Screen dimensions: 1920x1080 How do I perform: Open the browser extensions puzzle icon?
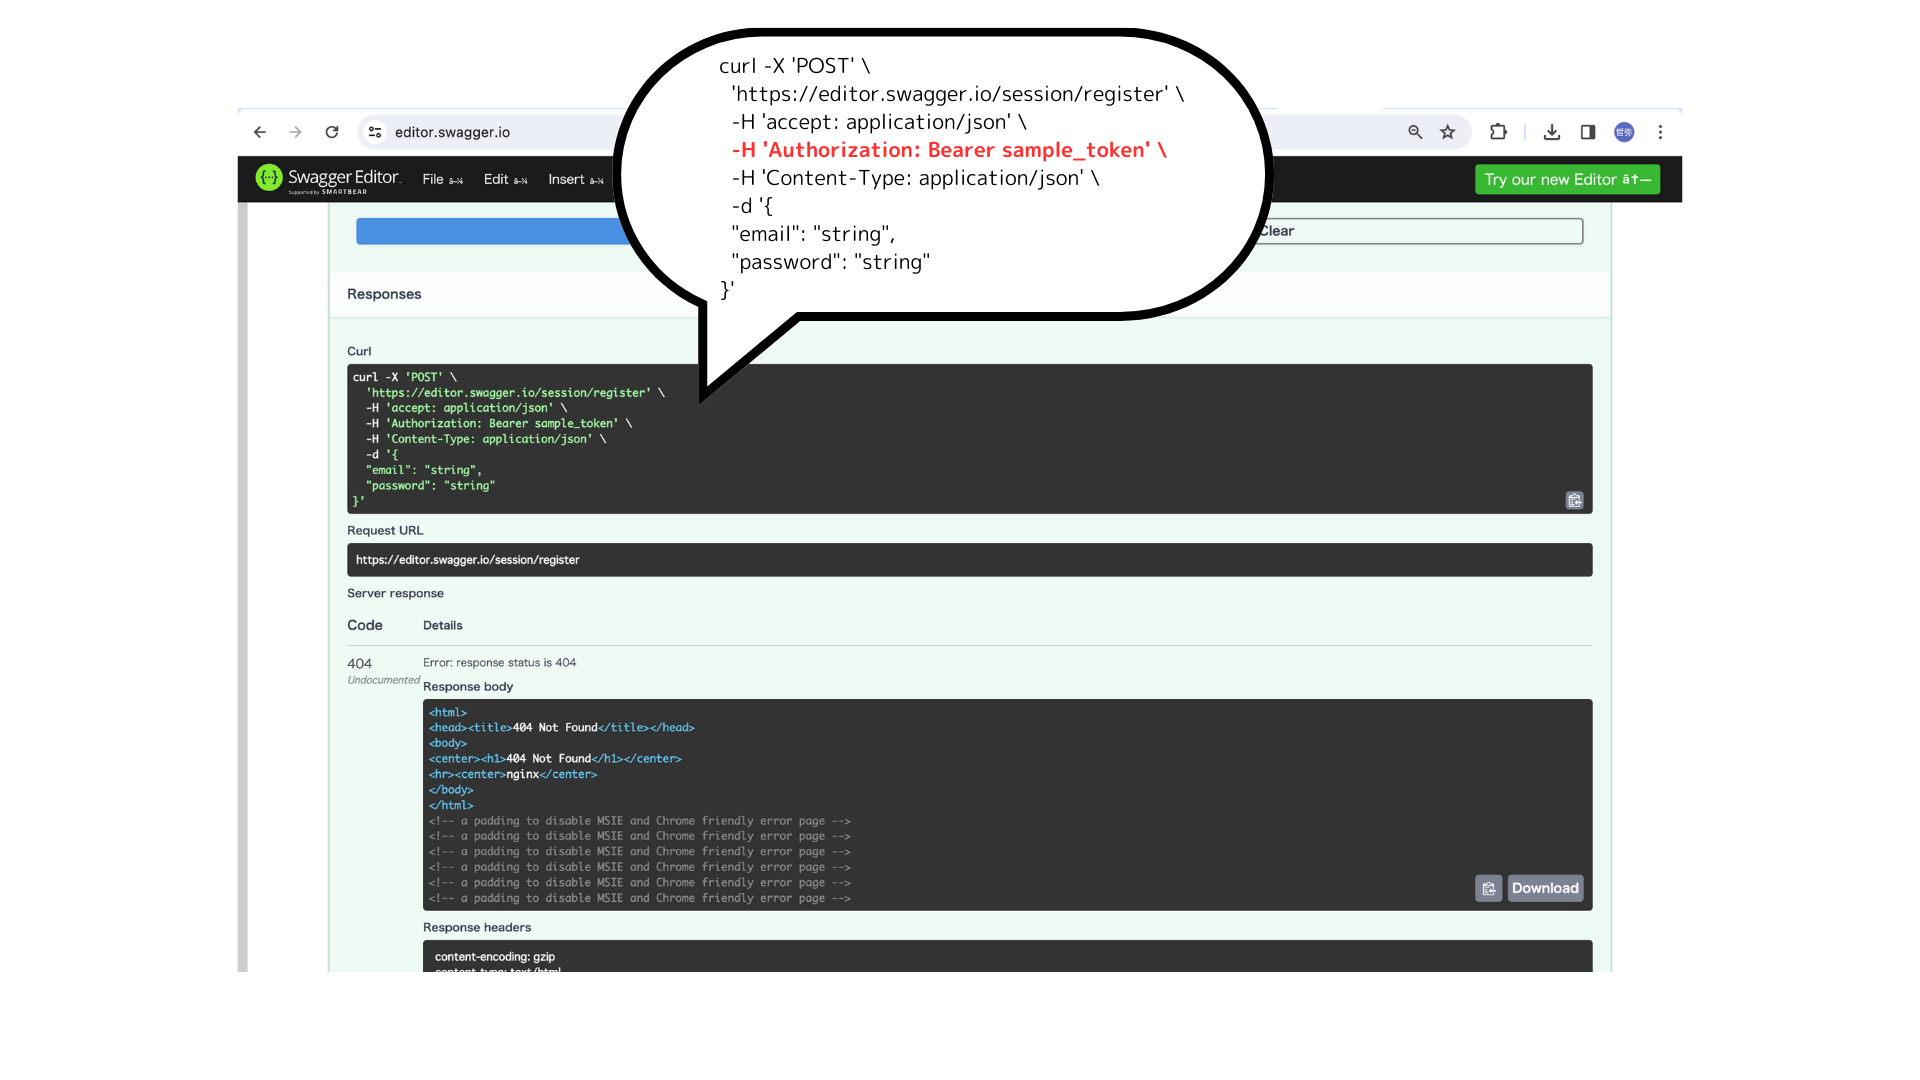point(1498,132)
